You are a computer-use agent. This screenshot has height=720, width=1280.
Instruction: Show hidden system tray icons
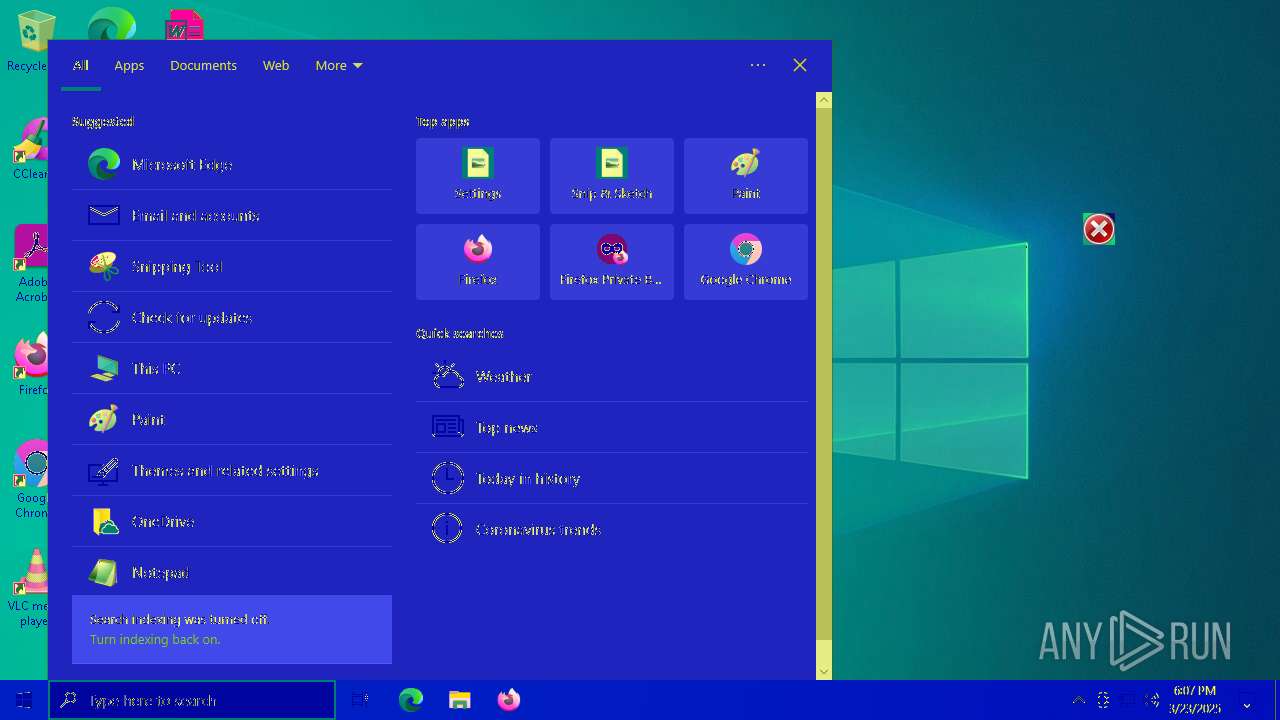pos(1079,700)
